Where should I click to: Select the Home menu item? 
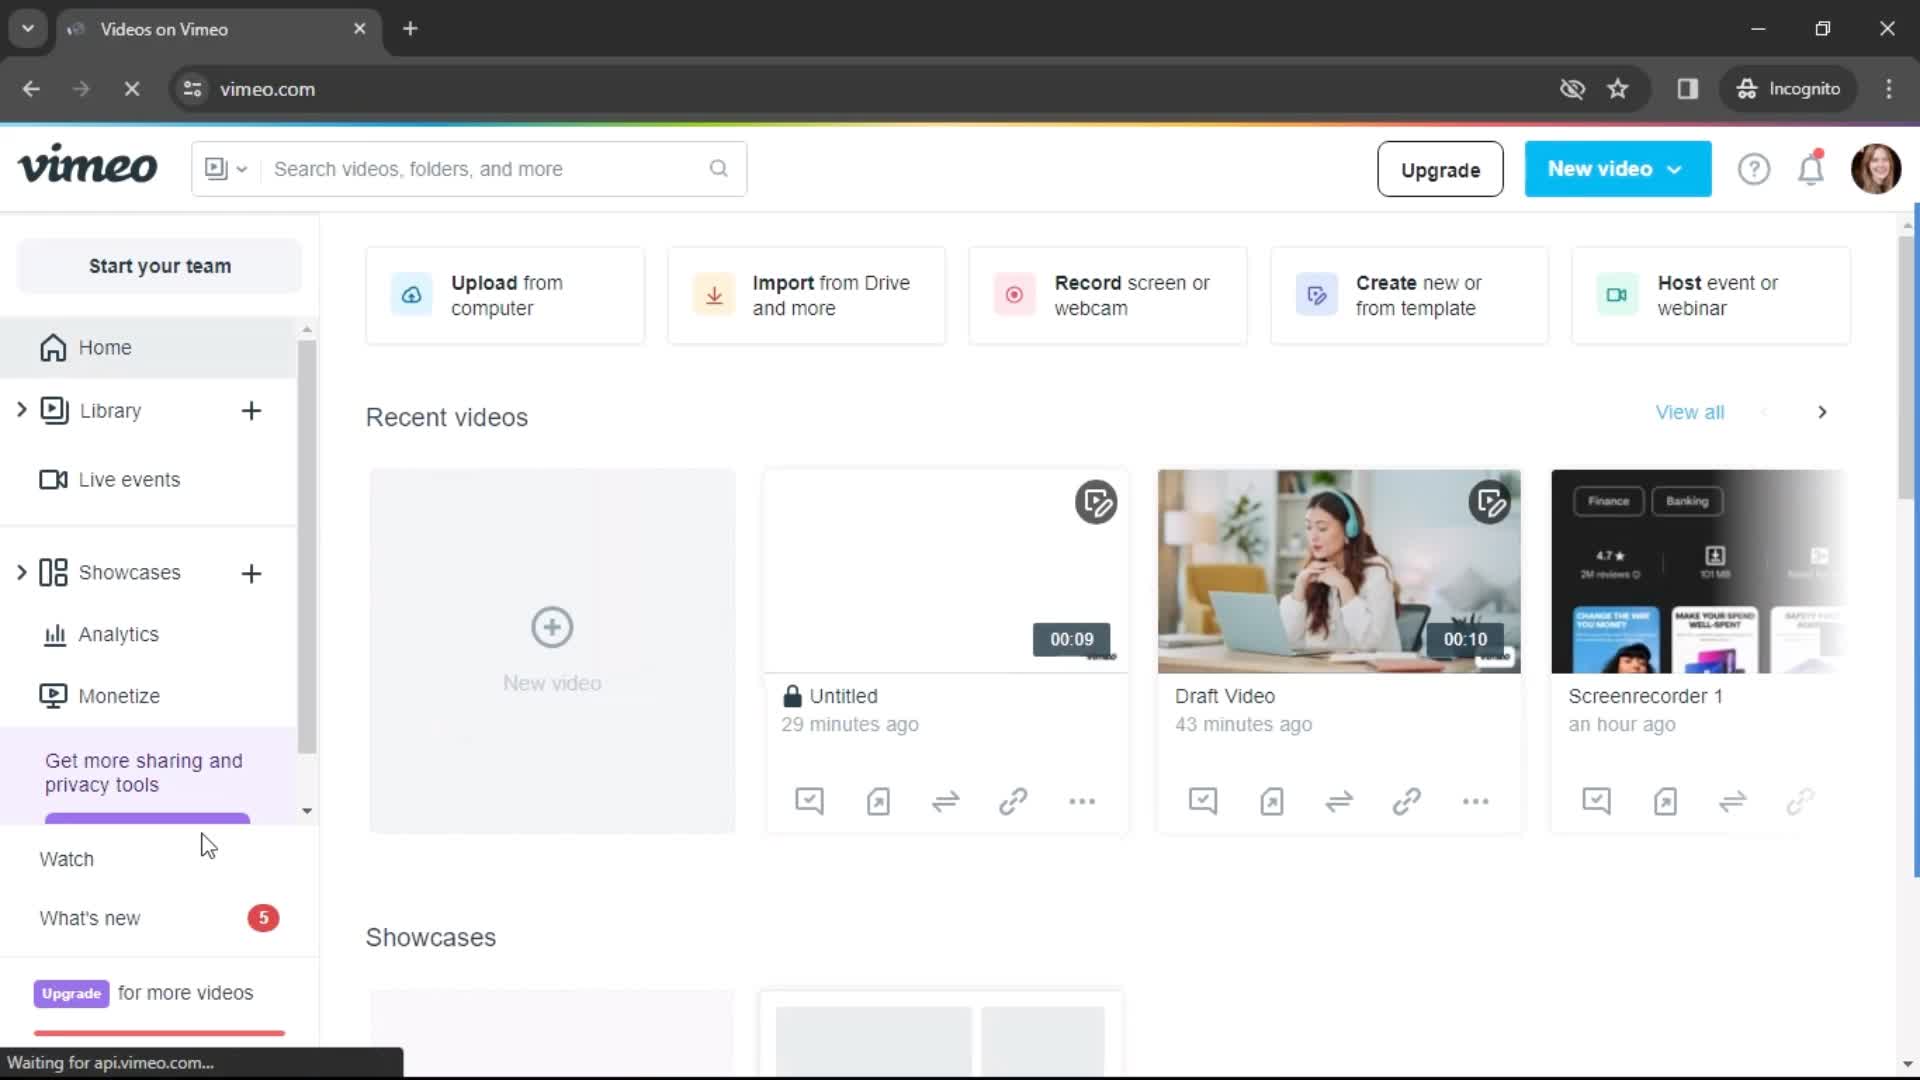pos(104,347)
